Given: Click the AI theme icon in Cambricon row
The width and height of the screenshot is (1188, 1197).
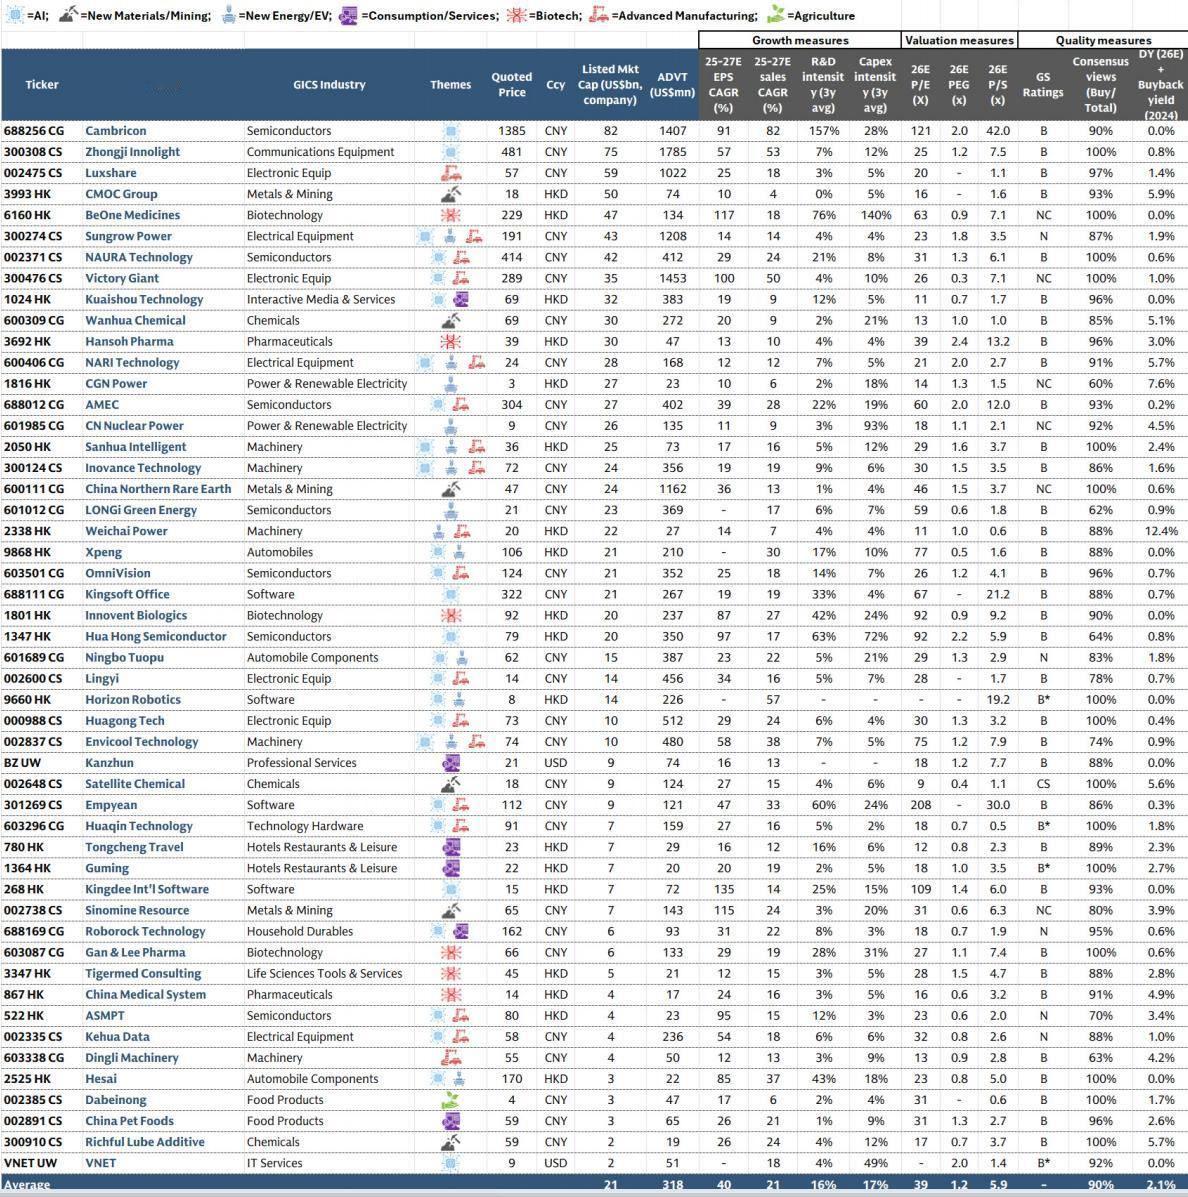Looking at the screenshot, I should pyautogui.click(x=450, y=131).
